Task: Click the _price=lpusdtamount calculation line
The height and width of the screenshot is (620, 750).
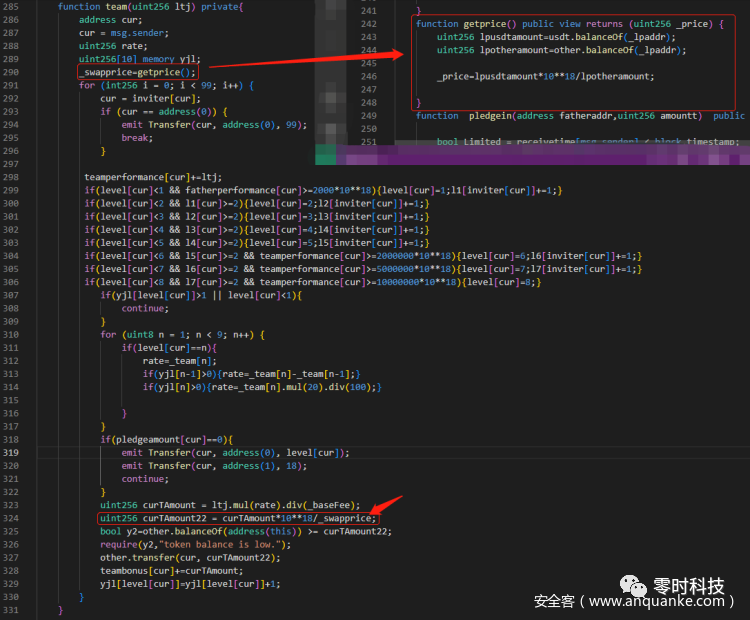Action: (546, 76)
